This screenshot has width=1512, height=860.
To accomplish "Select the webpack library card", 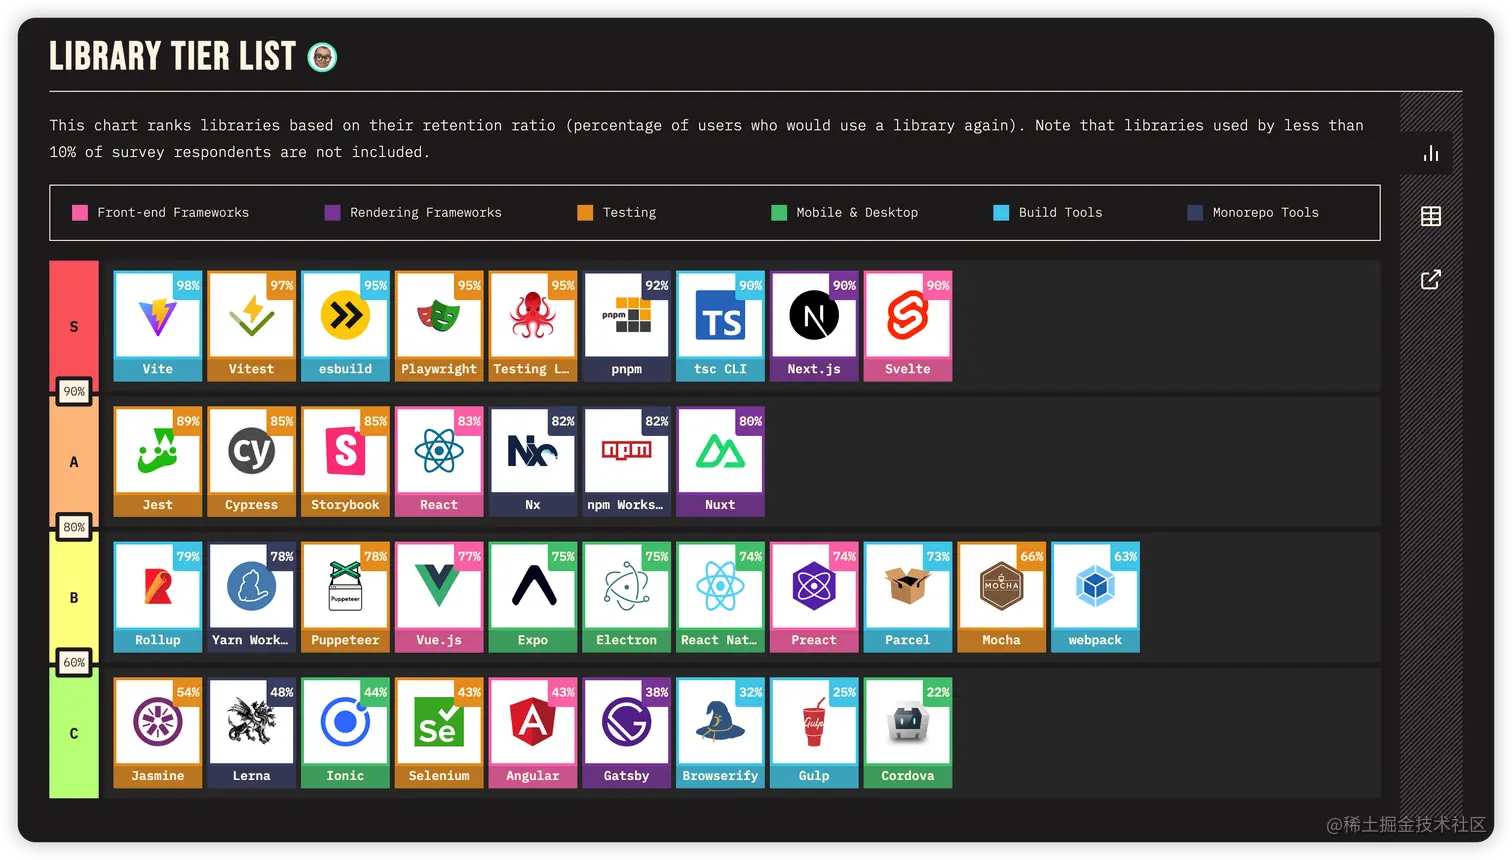I will 1095,597.
